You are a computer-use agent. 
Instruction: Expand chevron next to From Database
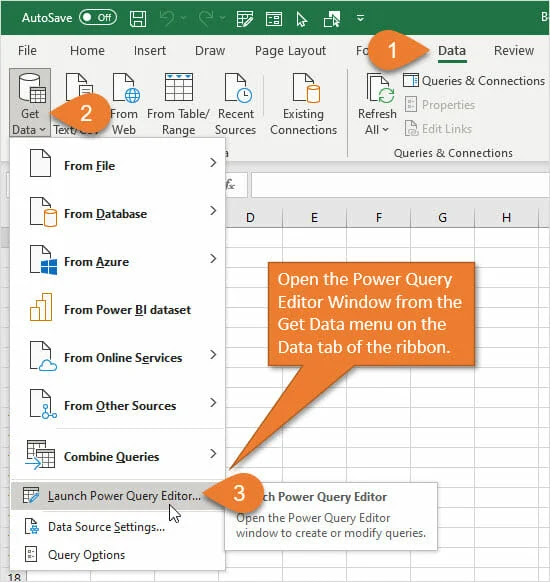(213, 210)
